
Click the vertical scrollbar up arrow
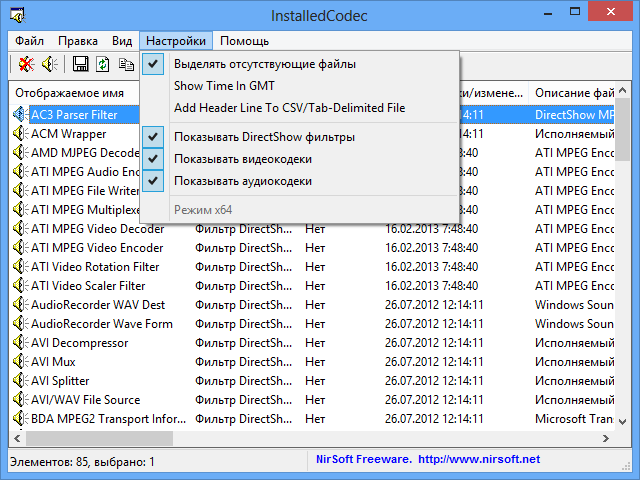pos(622,91)
